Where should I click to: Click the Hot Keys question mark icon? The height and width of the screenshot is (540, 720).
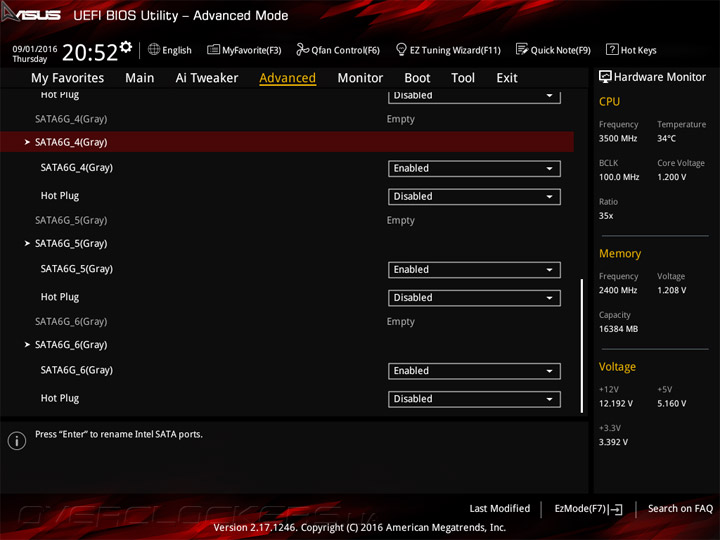coord(612,49)
